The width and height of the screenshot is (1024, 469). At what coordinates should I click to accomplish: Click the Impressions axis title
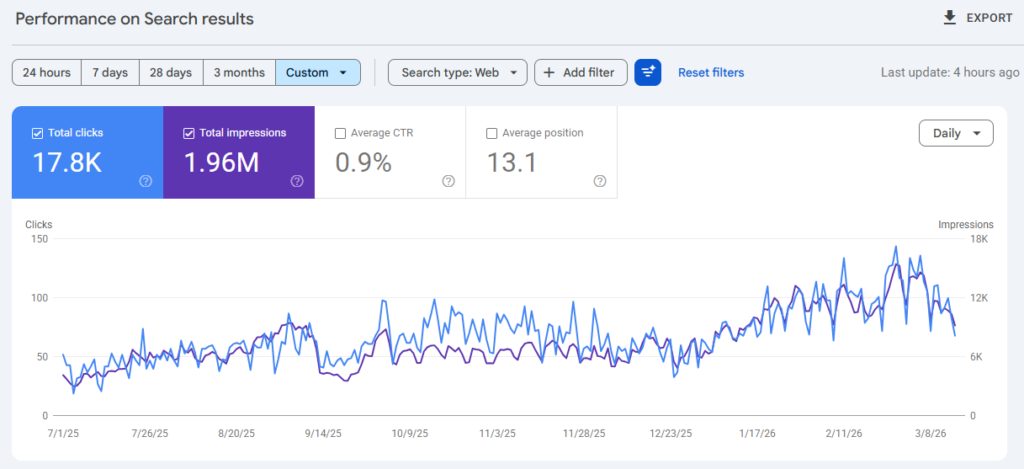pos(966,224)
